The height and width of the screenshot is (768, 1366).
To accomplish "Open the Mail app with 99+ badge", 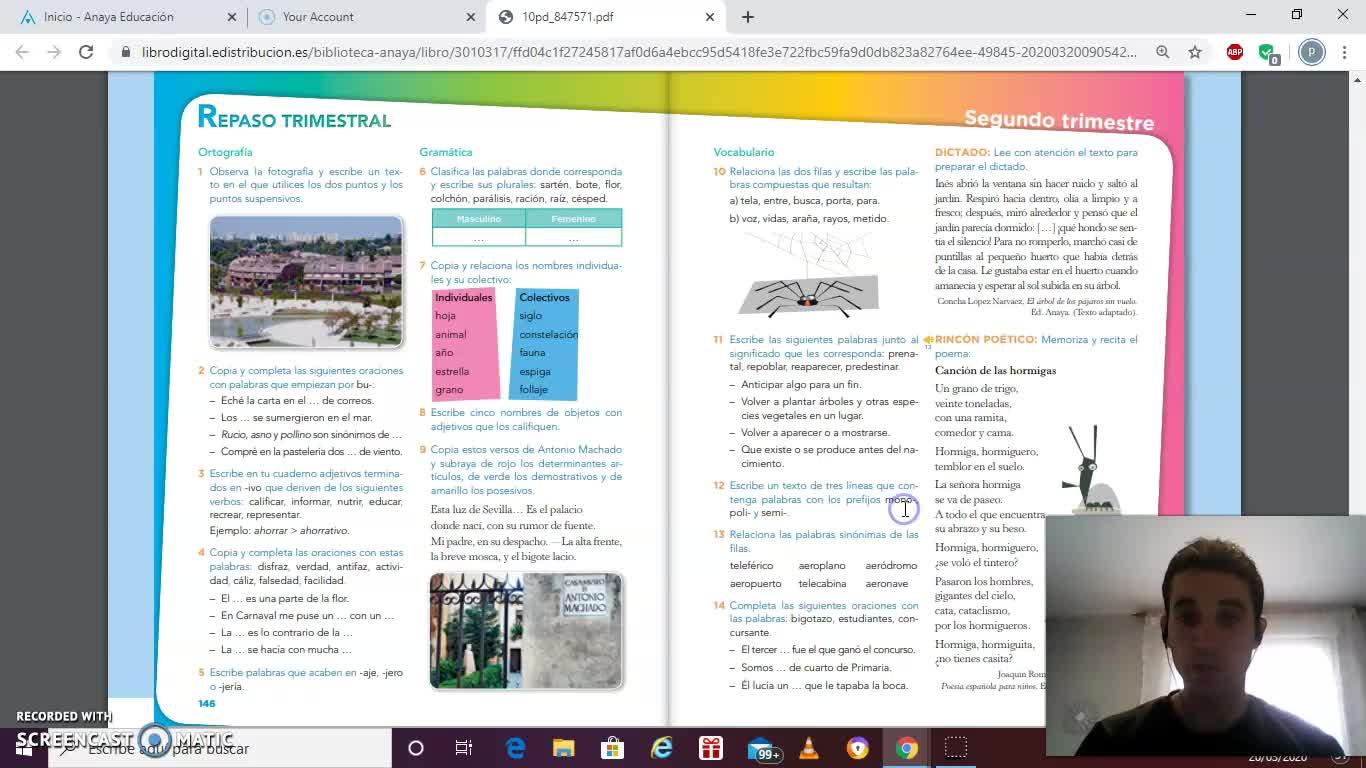I will tap(761, 748).
